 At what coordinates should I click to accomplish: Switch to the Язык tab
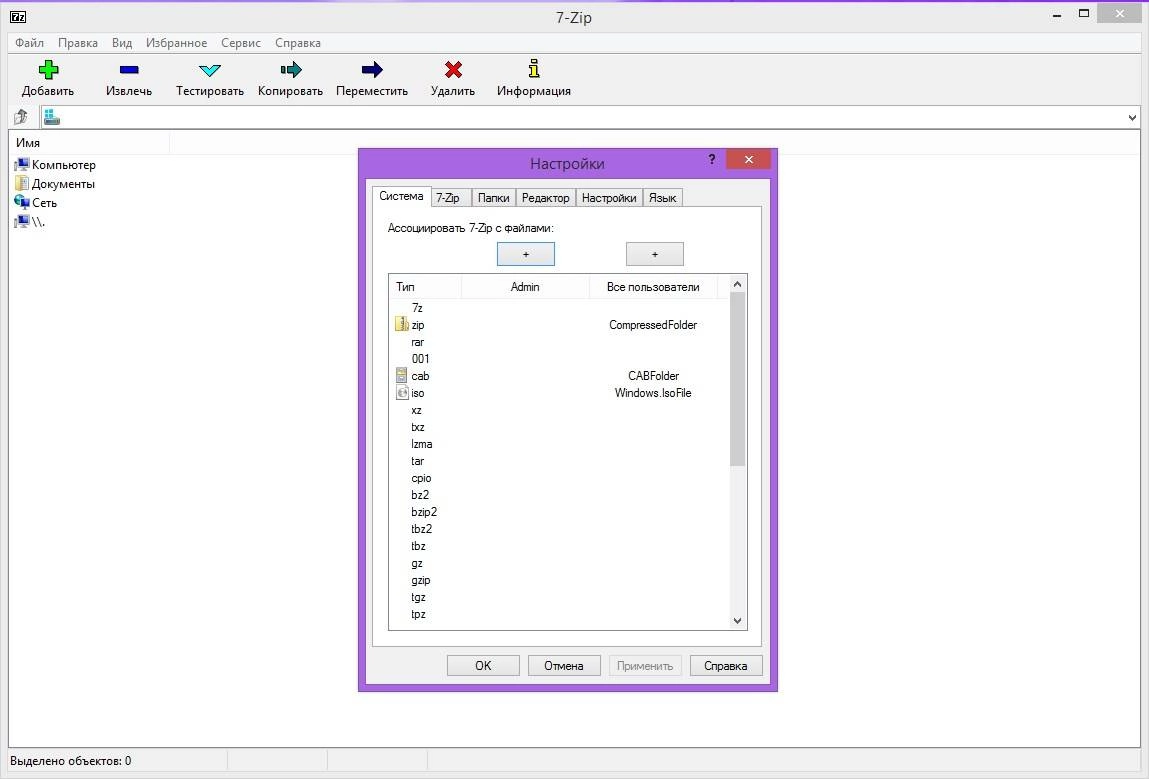coord(662,198)
